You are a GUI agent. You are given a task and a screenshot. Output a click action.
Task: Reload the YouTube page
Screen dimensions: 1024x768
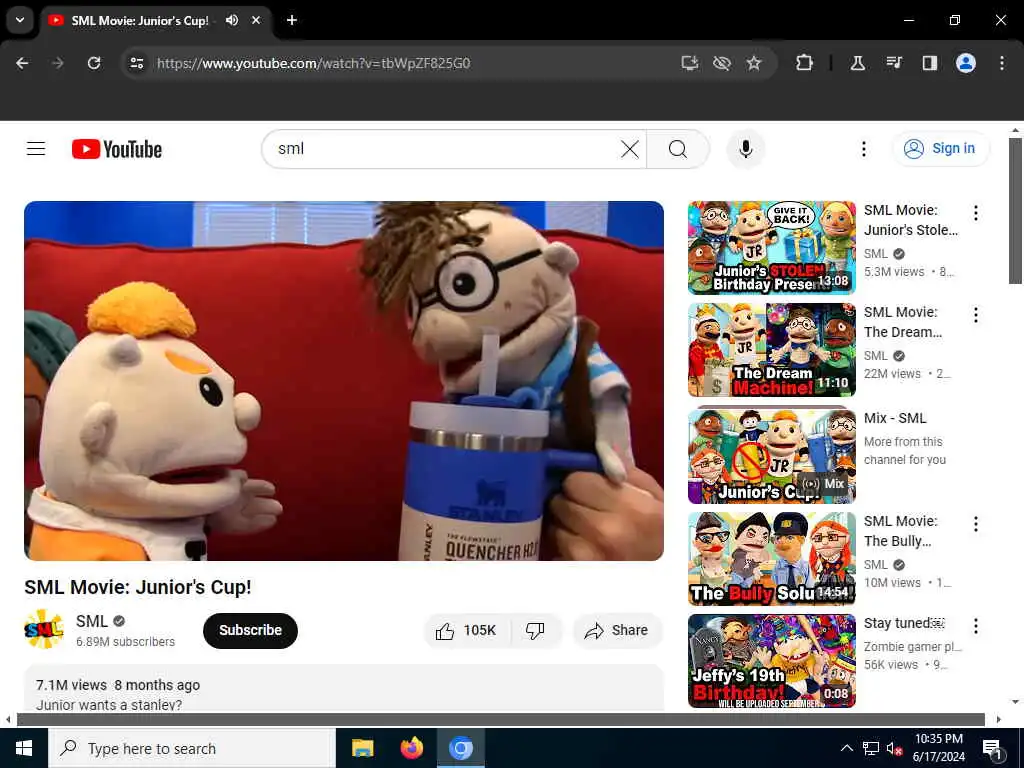tap(94, 63)
